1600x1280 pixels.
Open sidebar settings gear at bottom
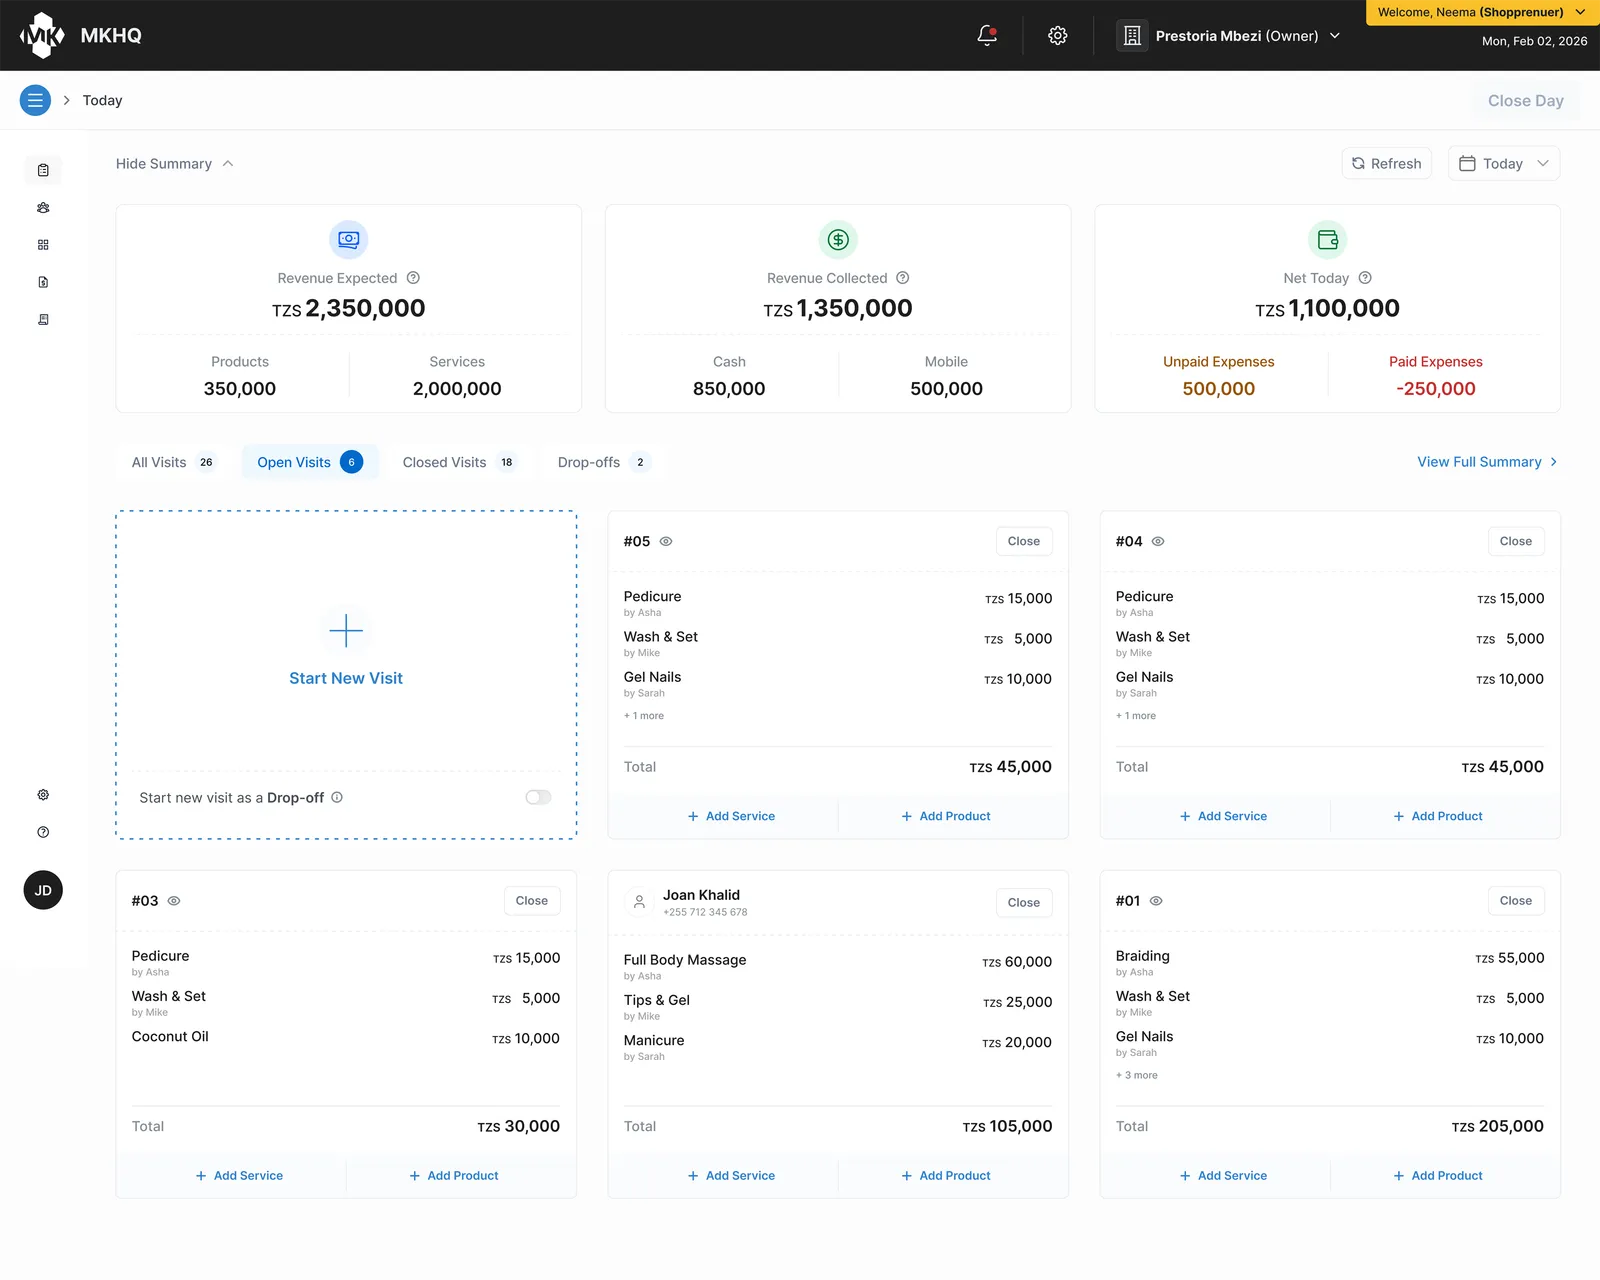[43, 795]
